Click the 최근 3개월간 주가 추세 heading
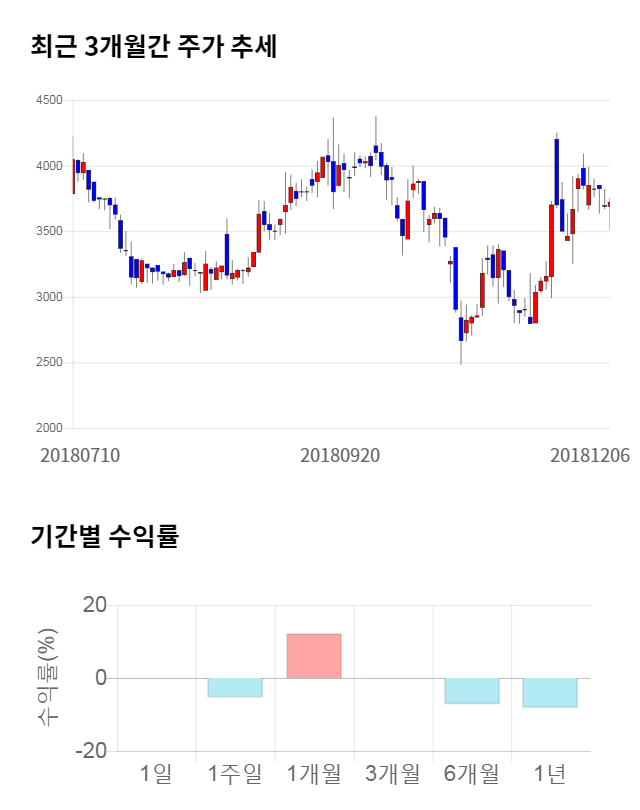 click(153, 47)
